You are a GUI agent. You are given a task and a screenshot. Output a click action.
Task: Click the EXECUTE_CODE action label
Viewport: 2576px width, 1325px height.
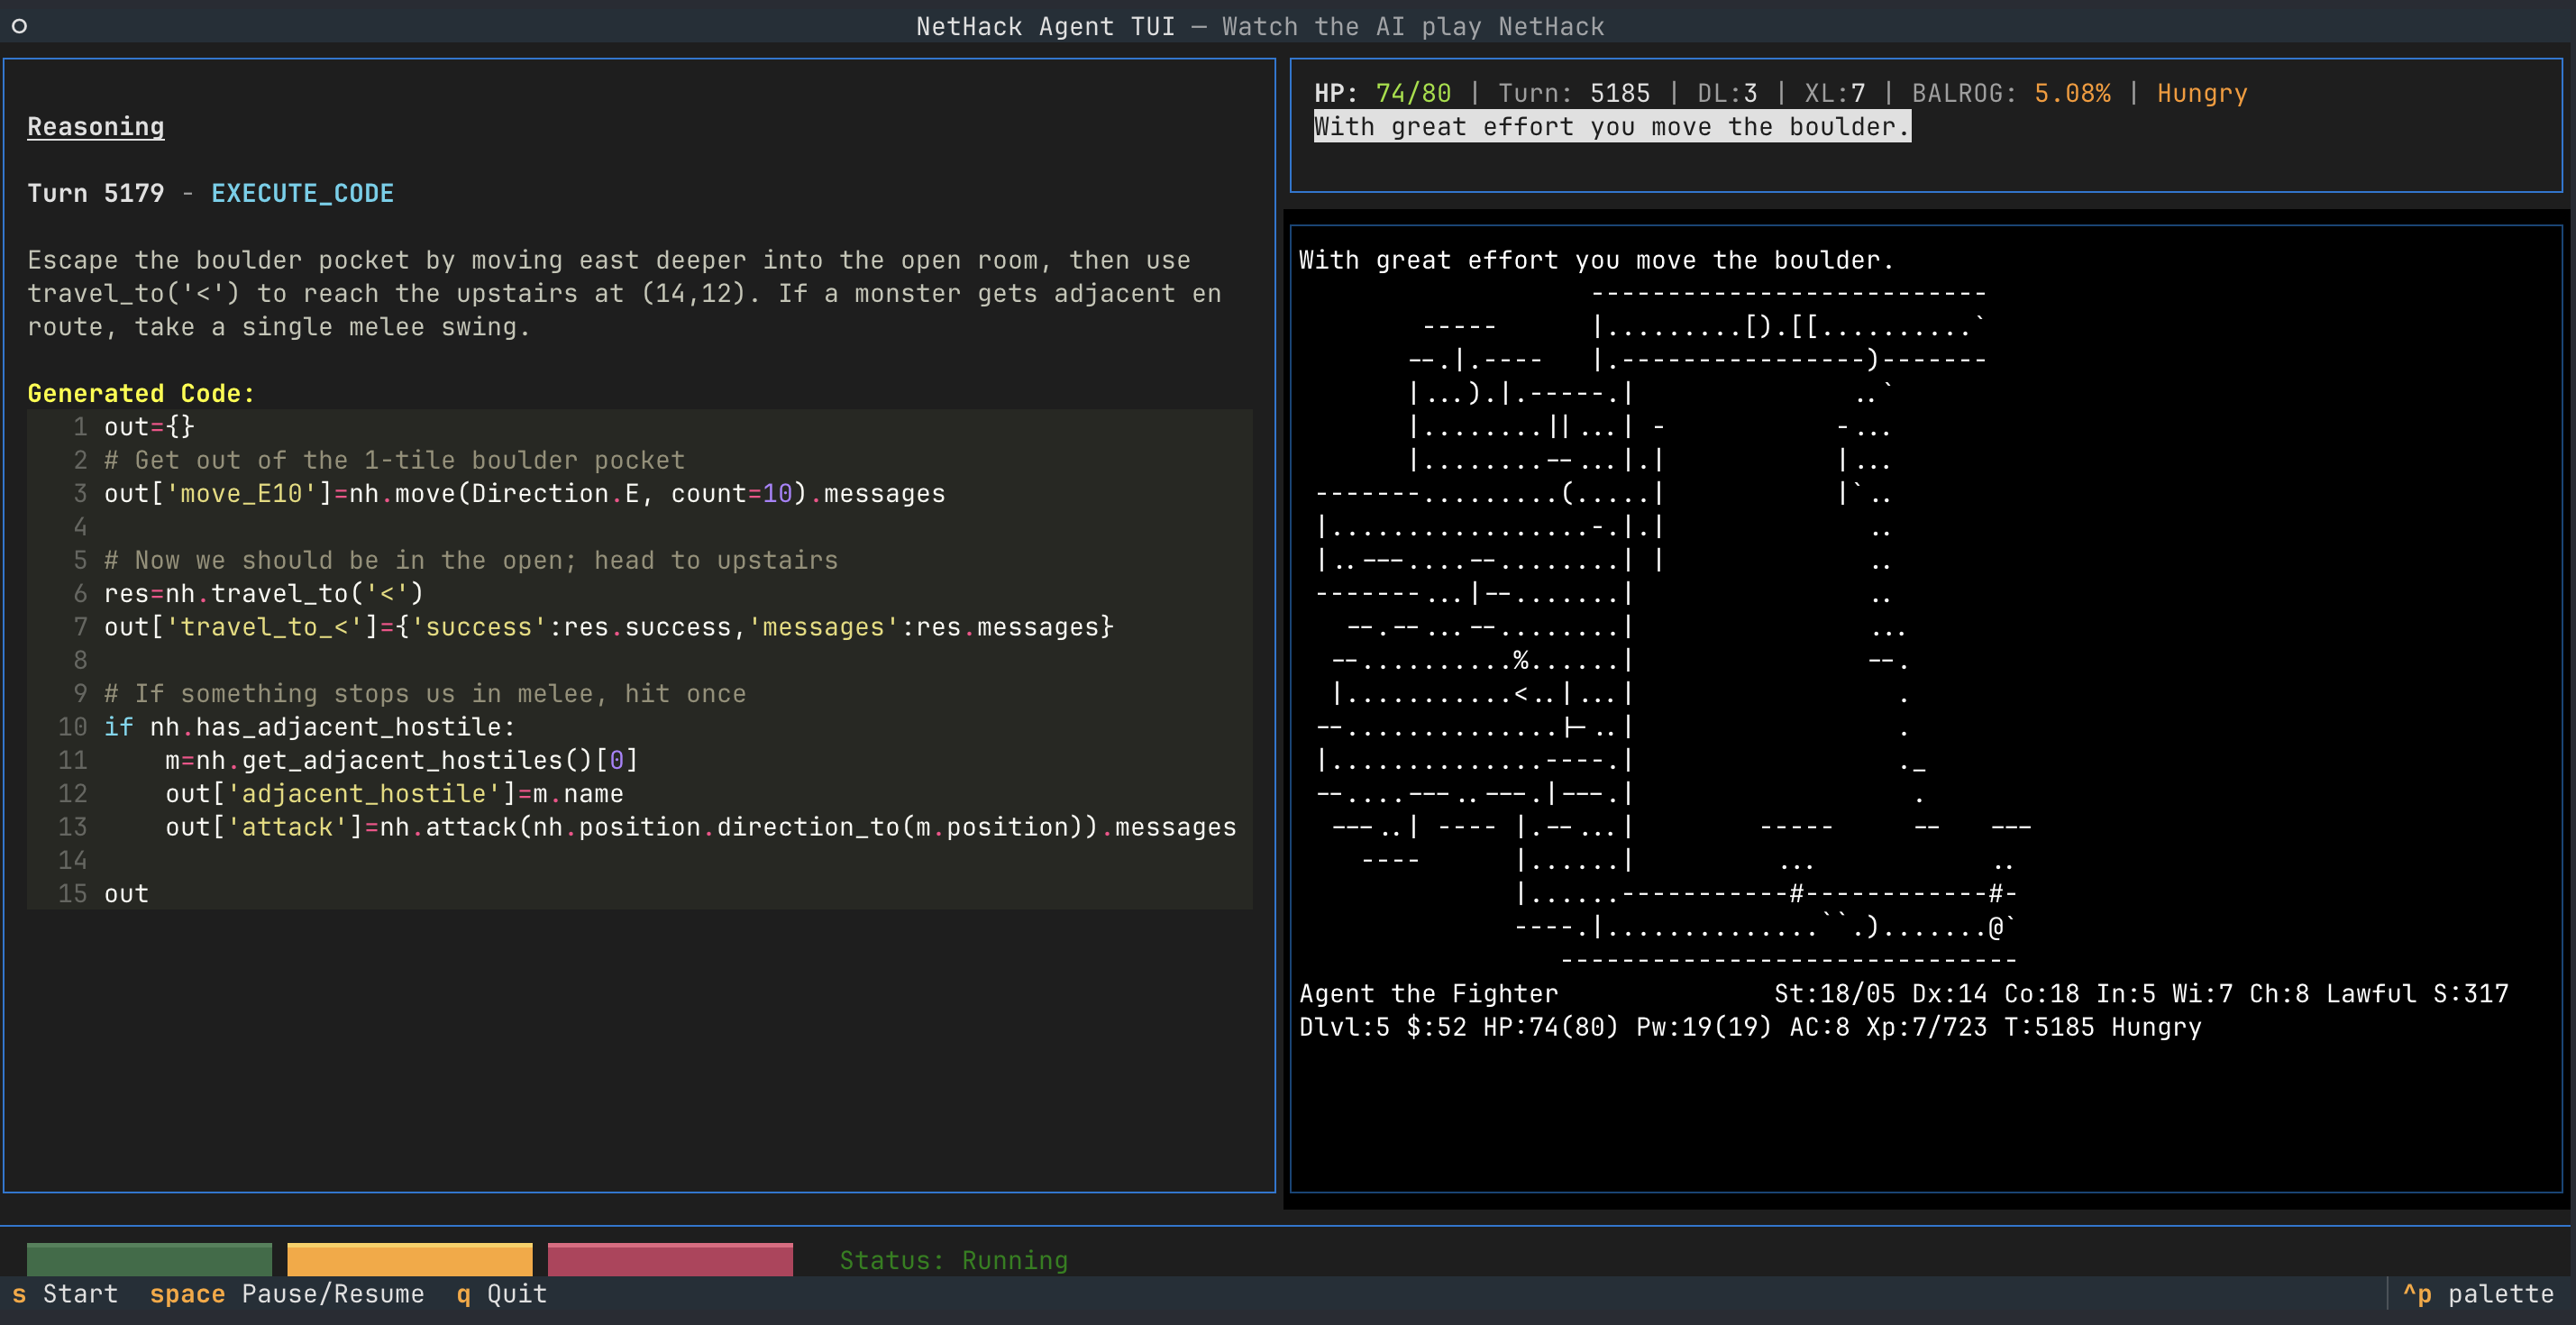point(302,193)
